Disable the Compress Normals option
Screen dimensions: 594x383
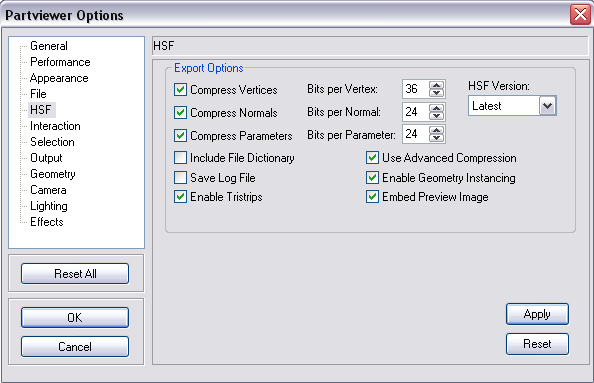180,113
